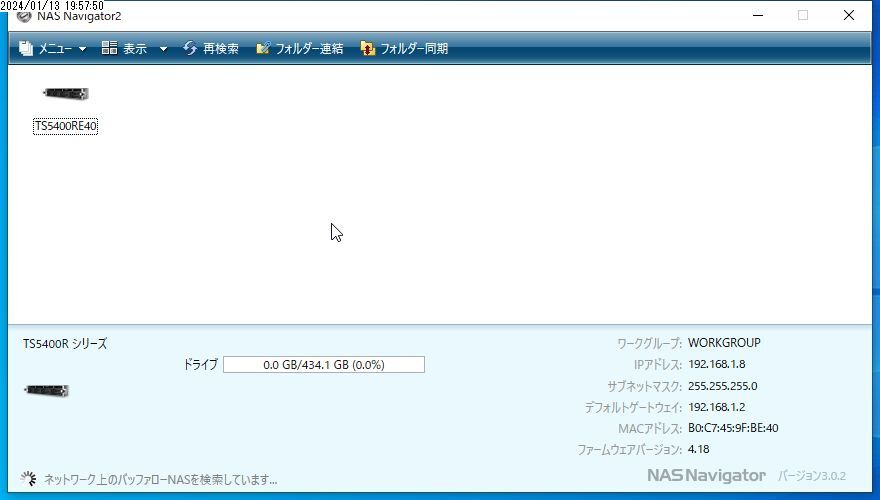Click the フォルダー同期 icon
Image resolution: width=880 pixels, height=500 pixels.
[368, 48]
